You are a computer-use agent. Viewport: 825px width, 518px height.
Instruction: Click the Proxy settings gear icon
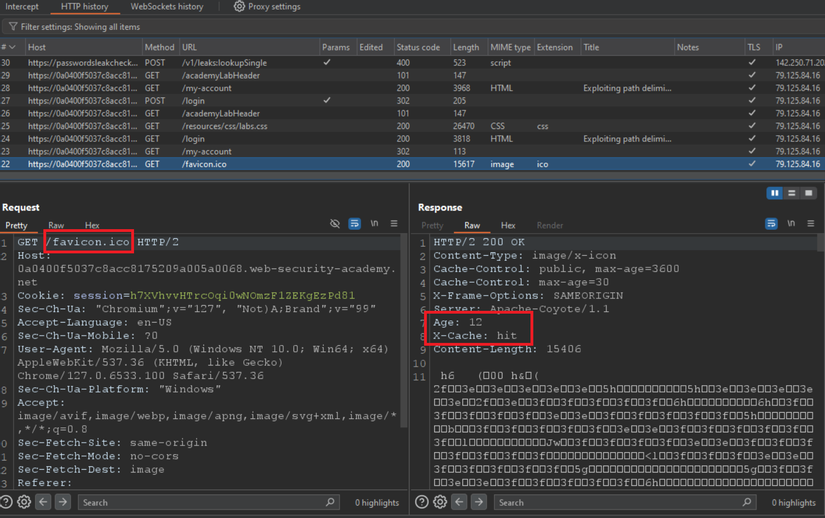pyautogui.click(x=239, y=6)
